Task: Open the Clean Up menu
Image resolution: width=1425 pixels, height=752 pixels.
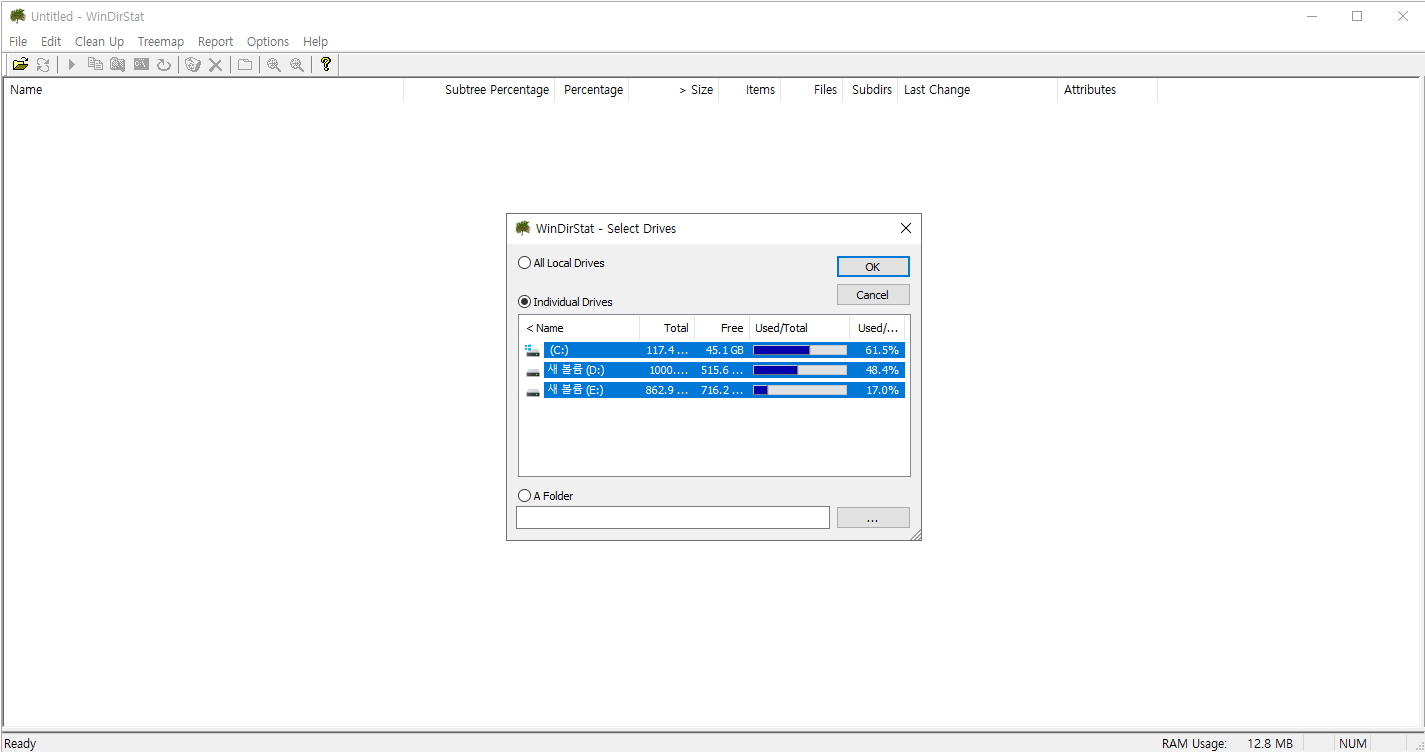Action: [99, 41]
